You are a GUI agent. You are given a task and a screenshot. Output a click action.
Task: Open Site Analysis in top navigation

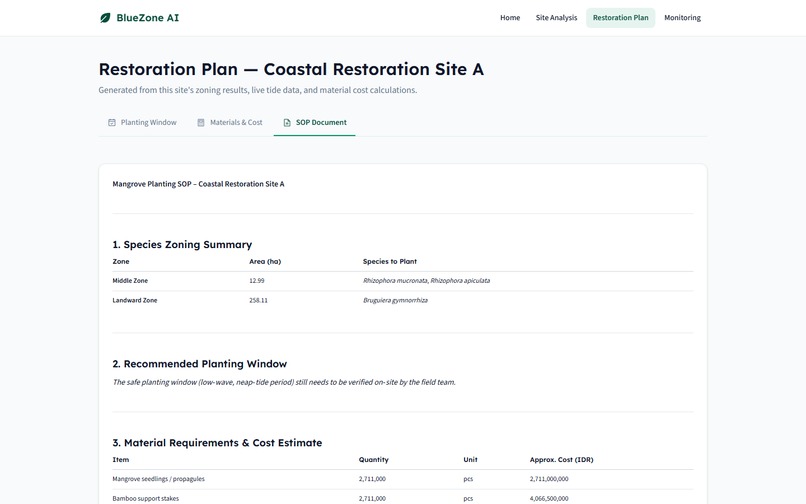click(x=556, y=17)
